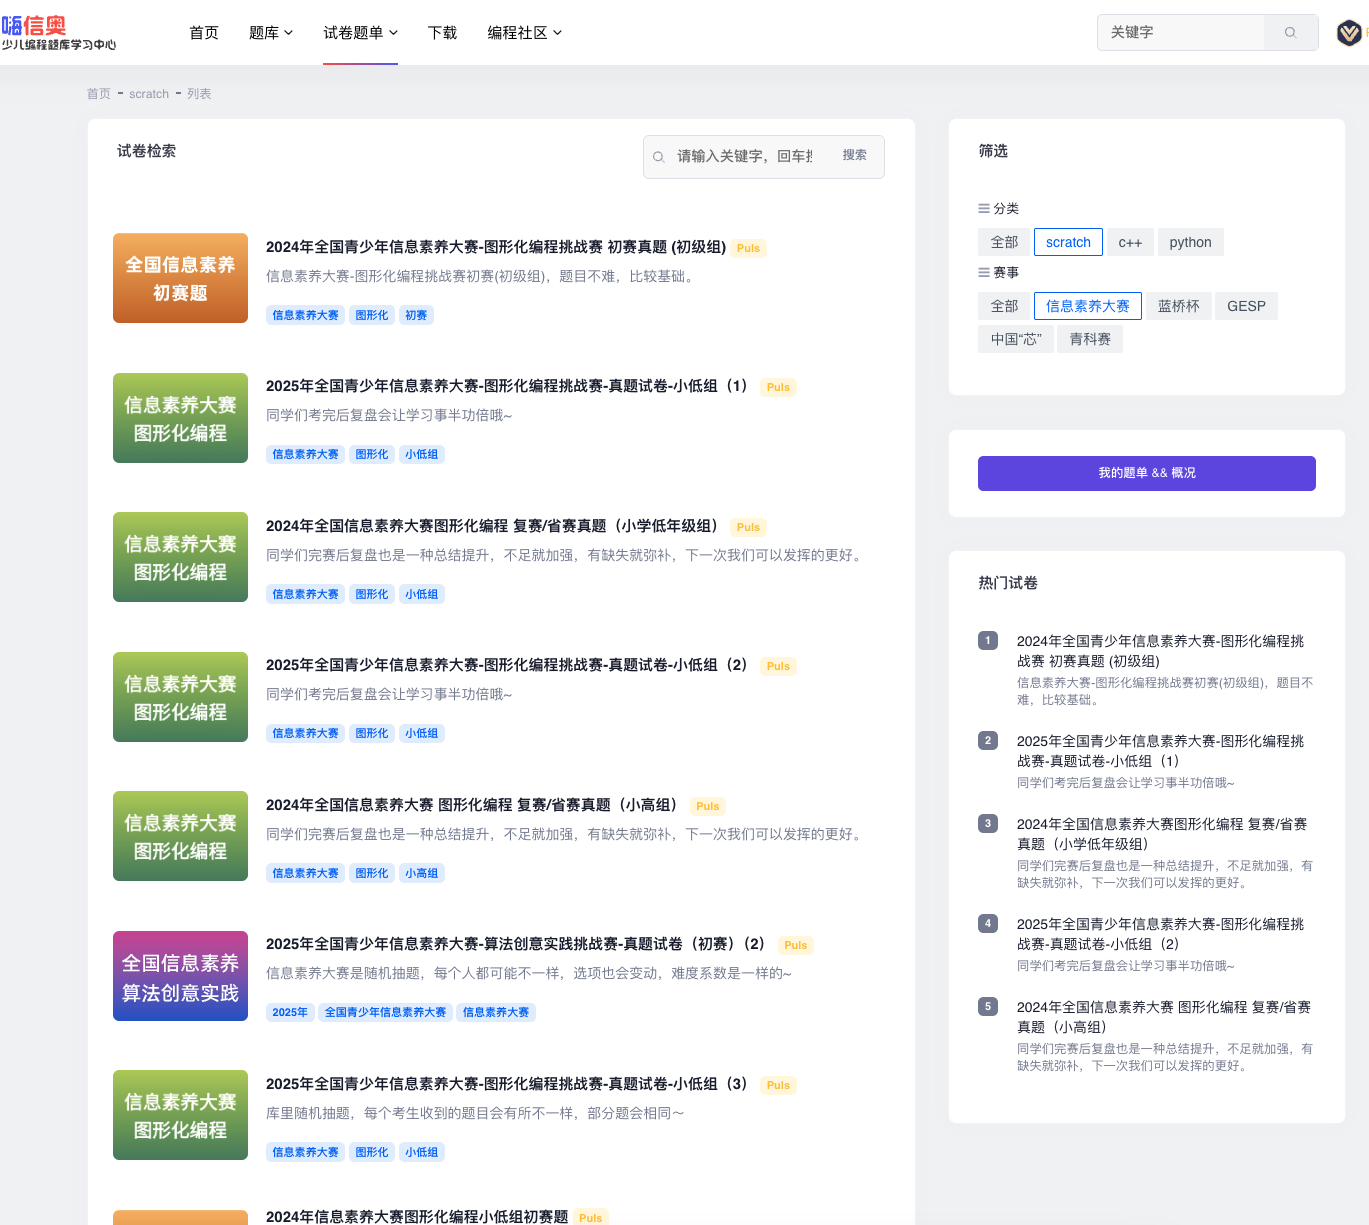The width and height of the screenshot is (1369, 1225).
Task: Open 2024年信息素养大赛图形化编程小低组初赛题
Action: [417, 1216]
